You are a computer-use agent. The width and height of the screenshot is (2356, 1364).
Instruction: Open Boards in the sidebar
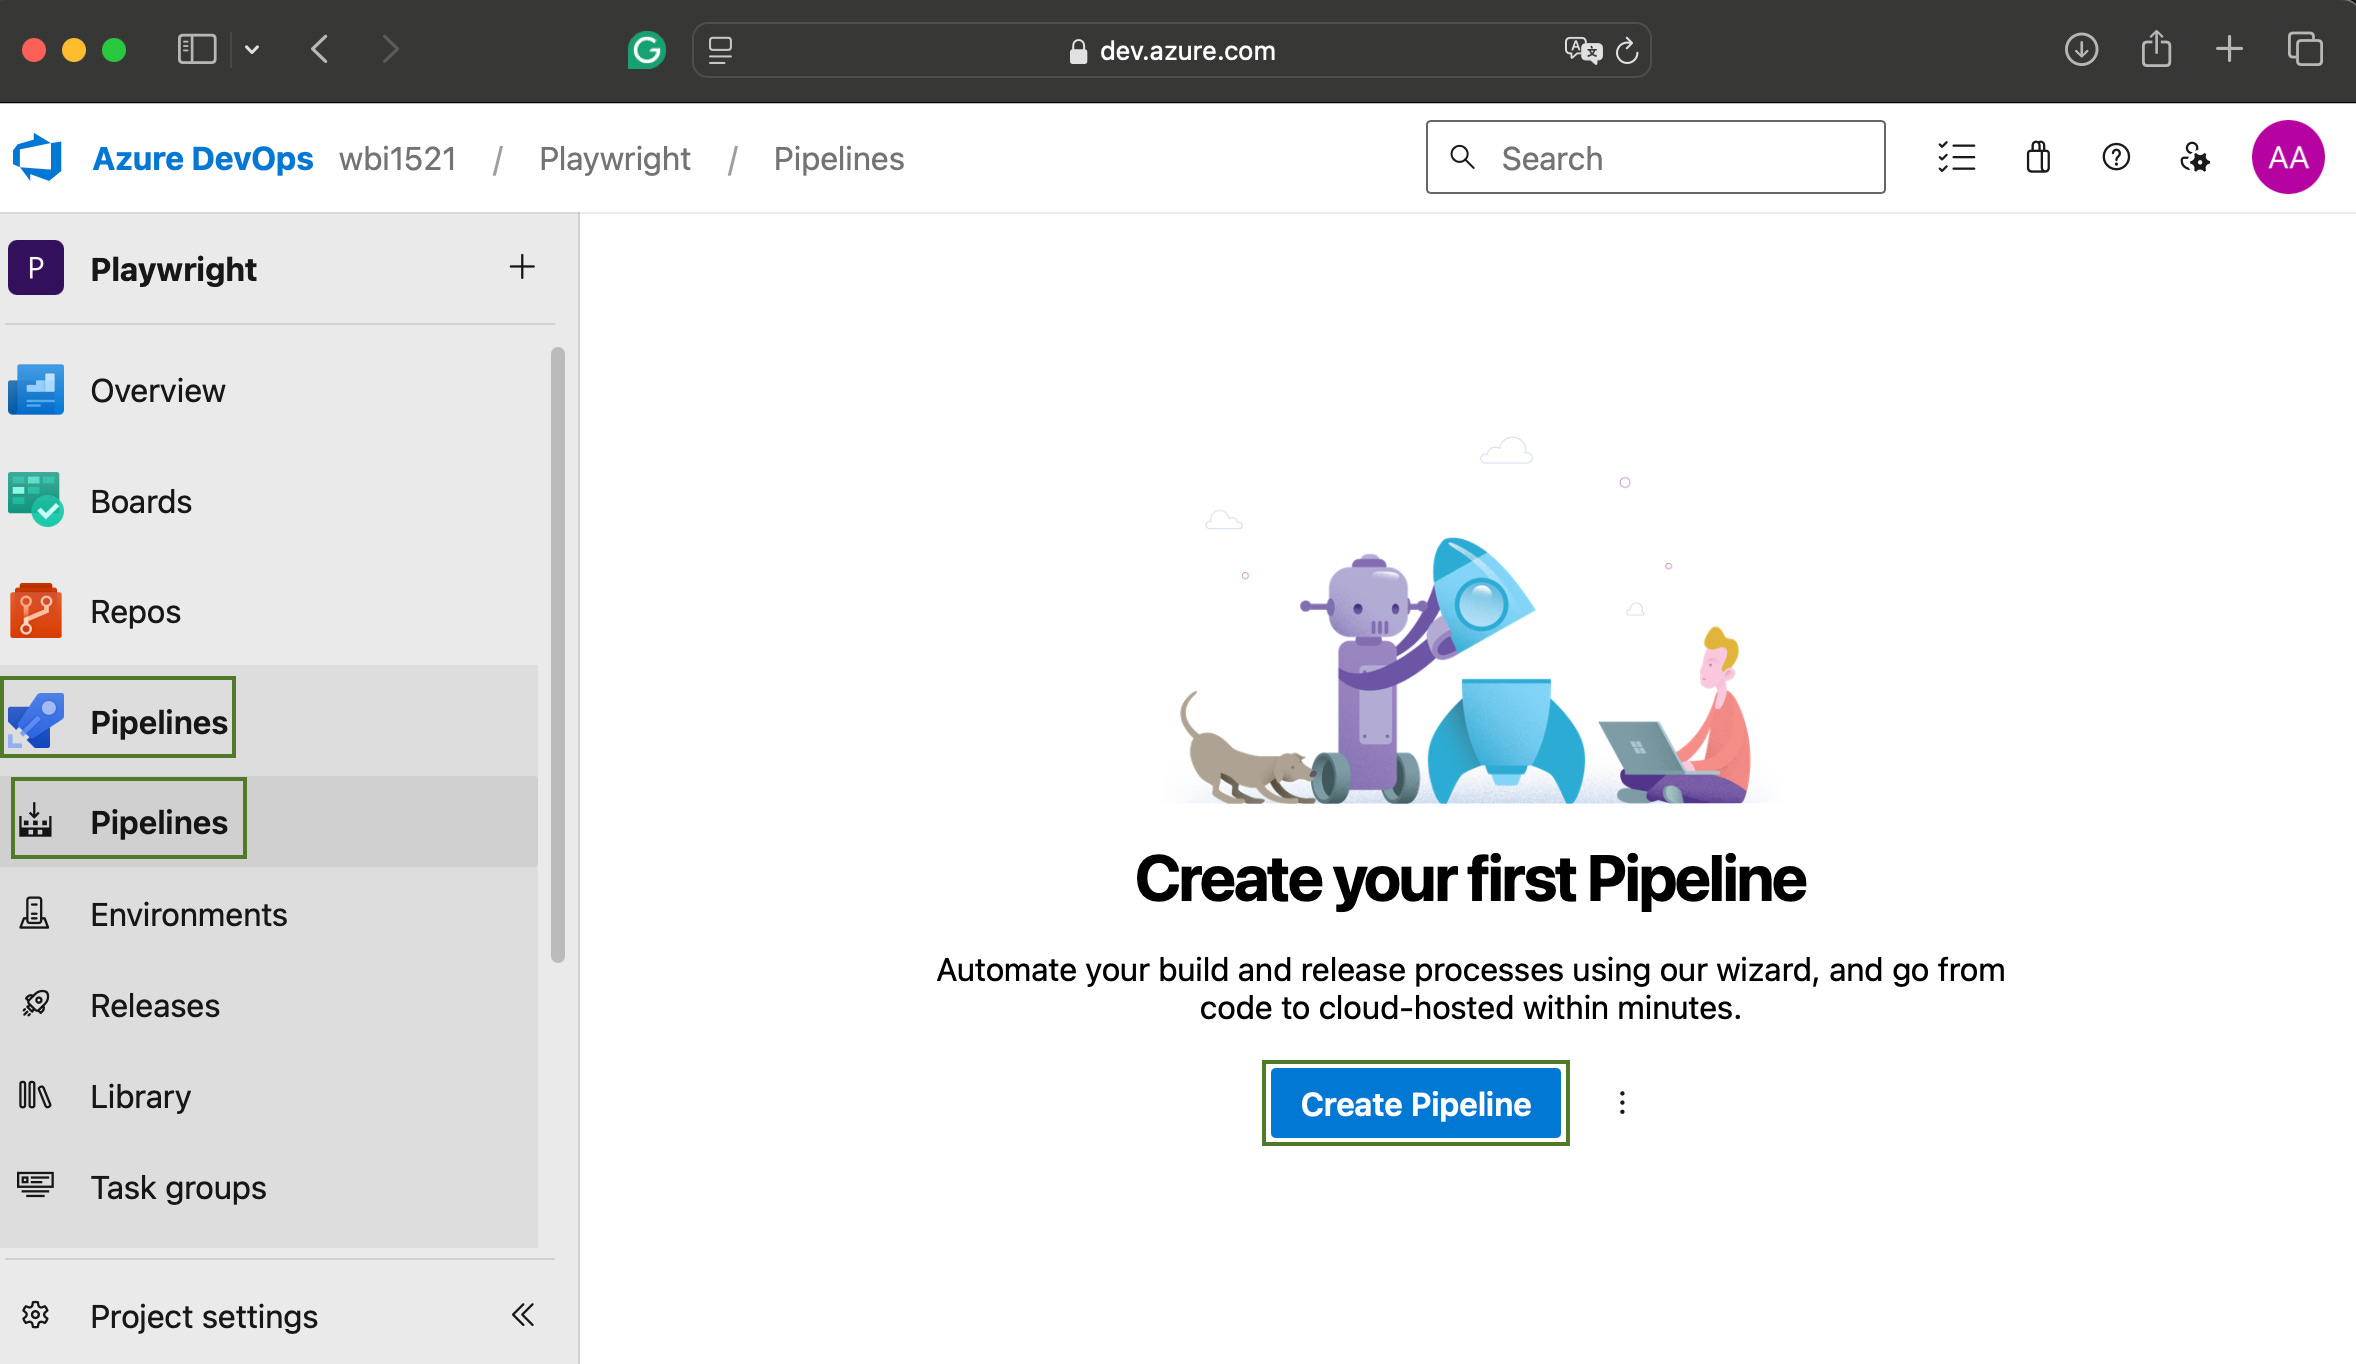[x=270, y=501]
